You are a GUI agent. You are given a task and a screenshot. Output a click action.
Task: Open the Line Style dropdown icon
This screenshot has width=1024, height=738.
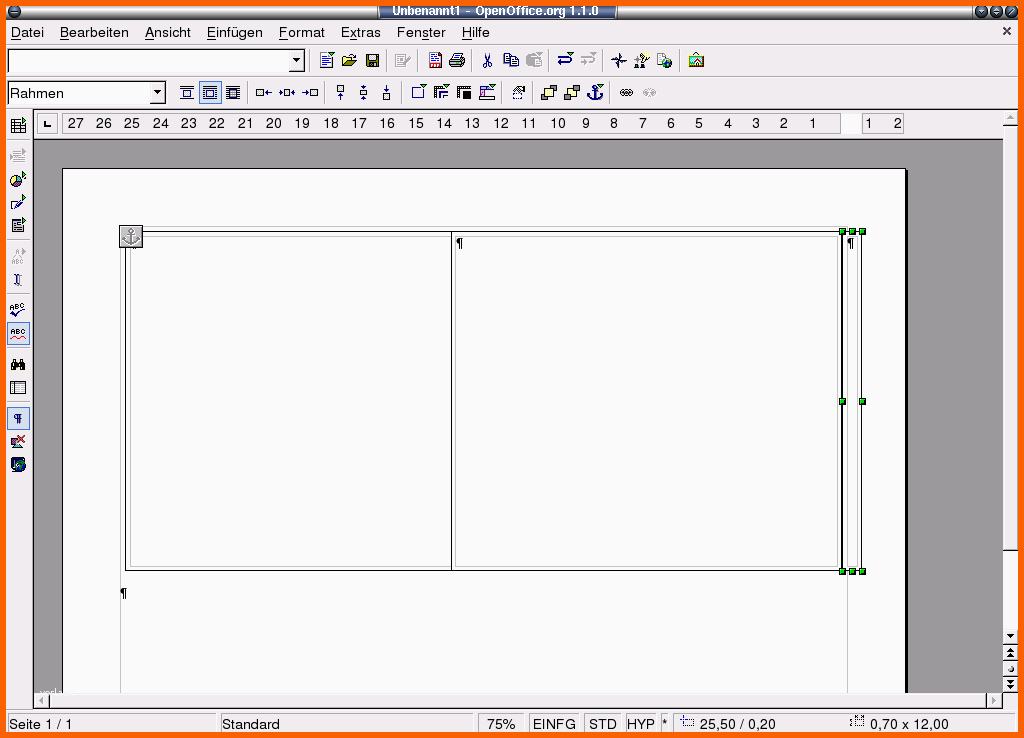(x=441, y=93)
